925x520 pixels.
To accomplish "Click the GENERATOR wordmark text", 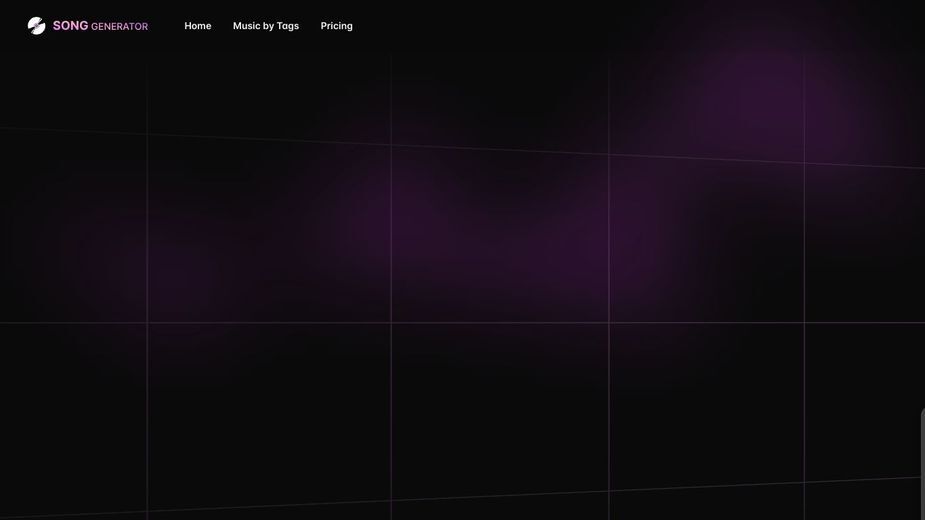I will 120,27.
